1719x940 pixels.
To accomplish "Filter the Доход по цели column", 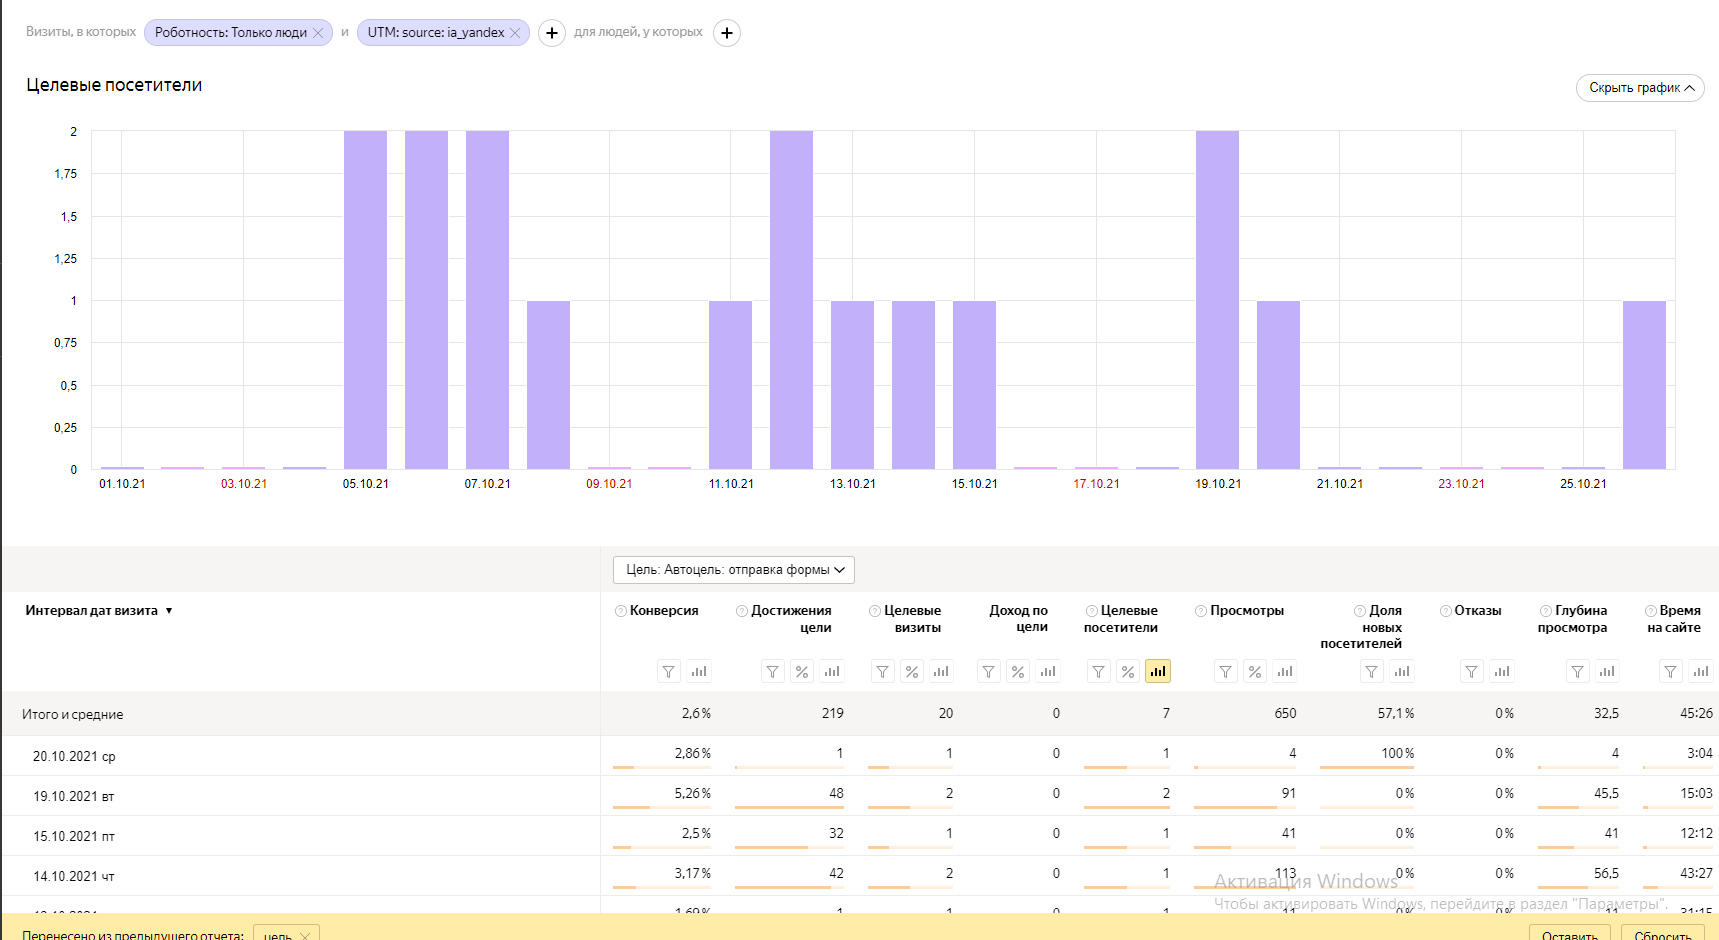I will (x=988, y=672).
